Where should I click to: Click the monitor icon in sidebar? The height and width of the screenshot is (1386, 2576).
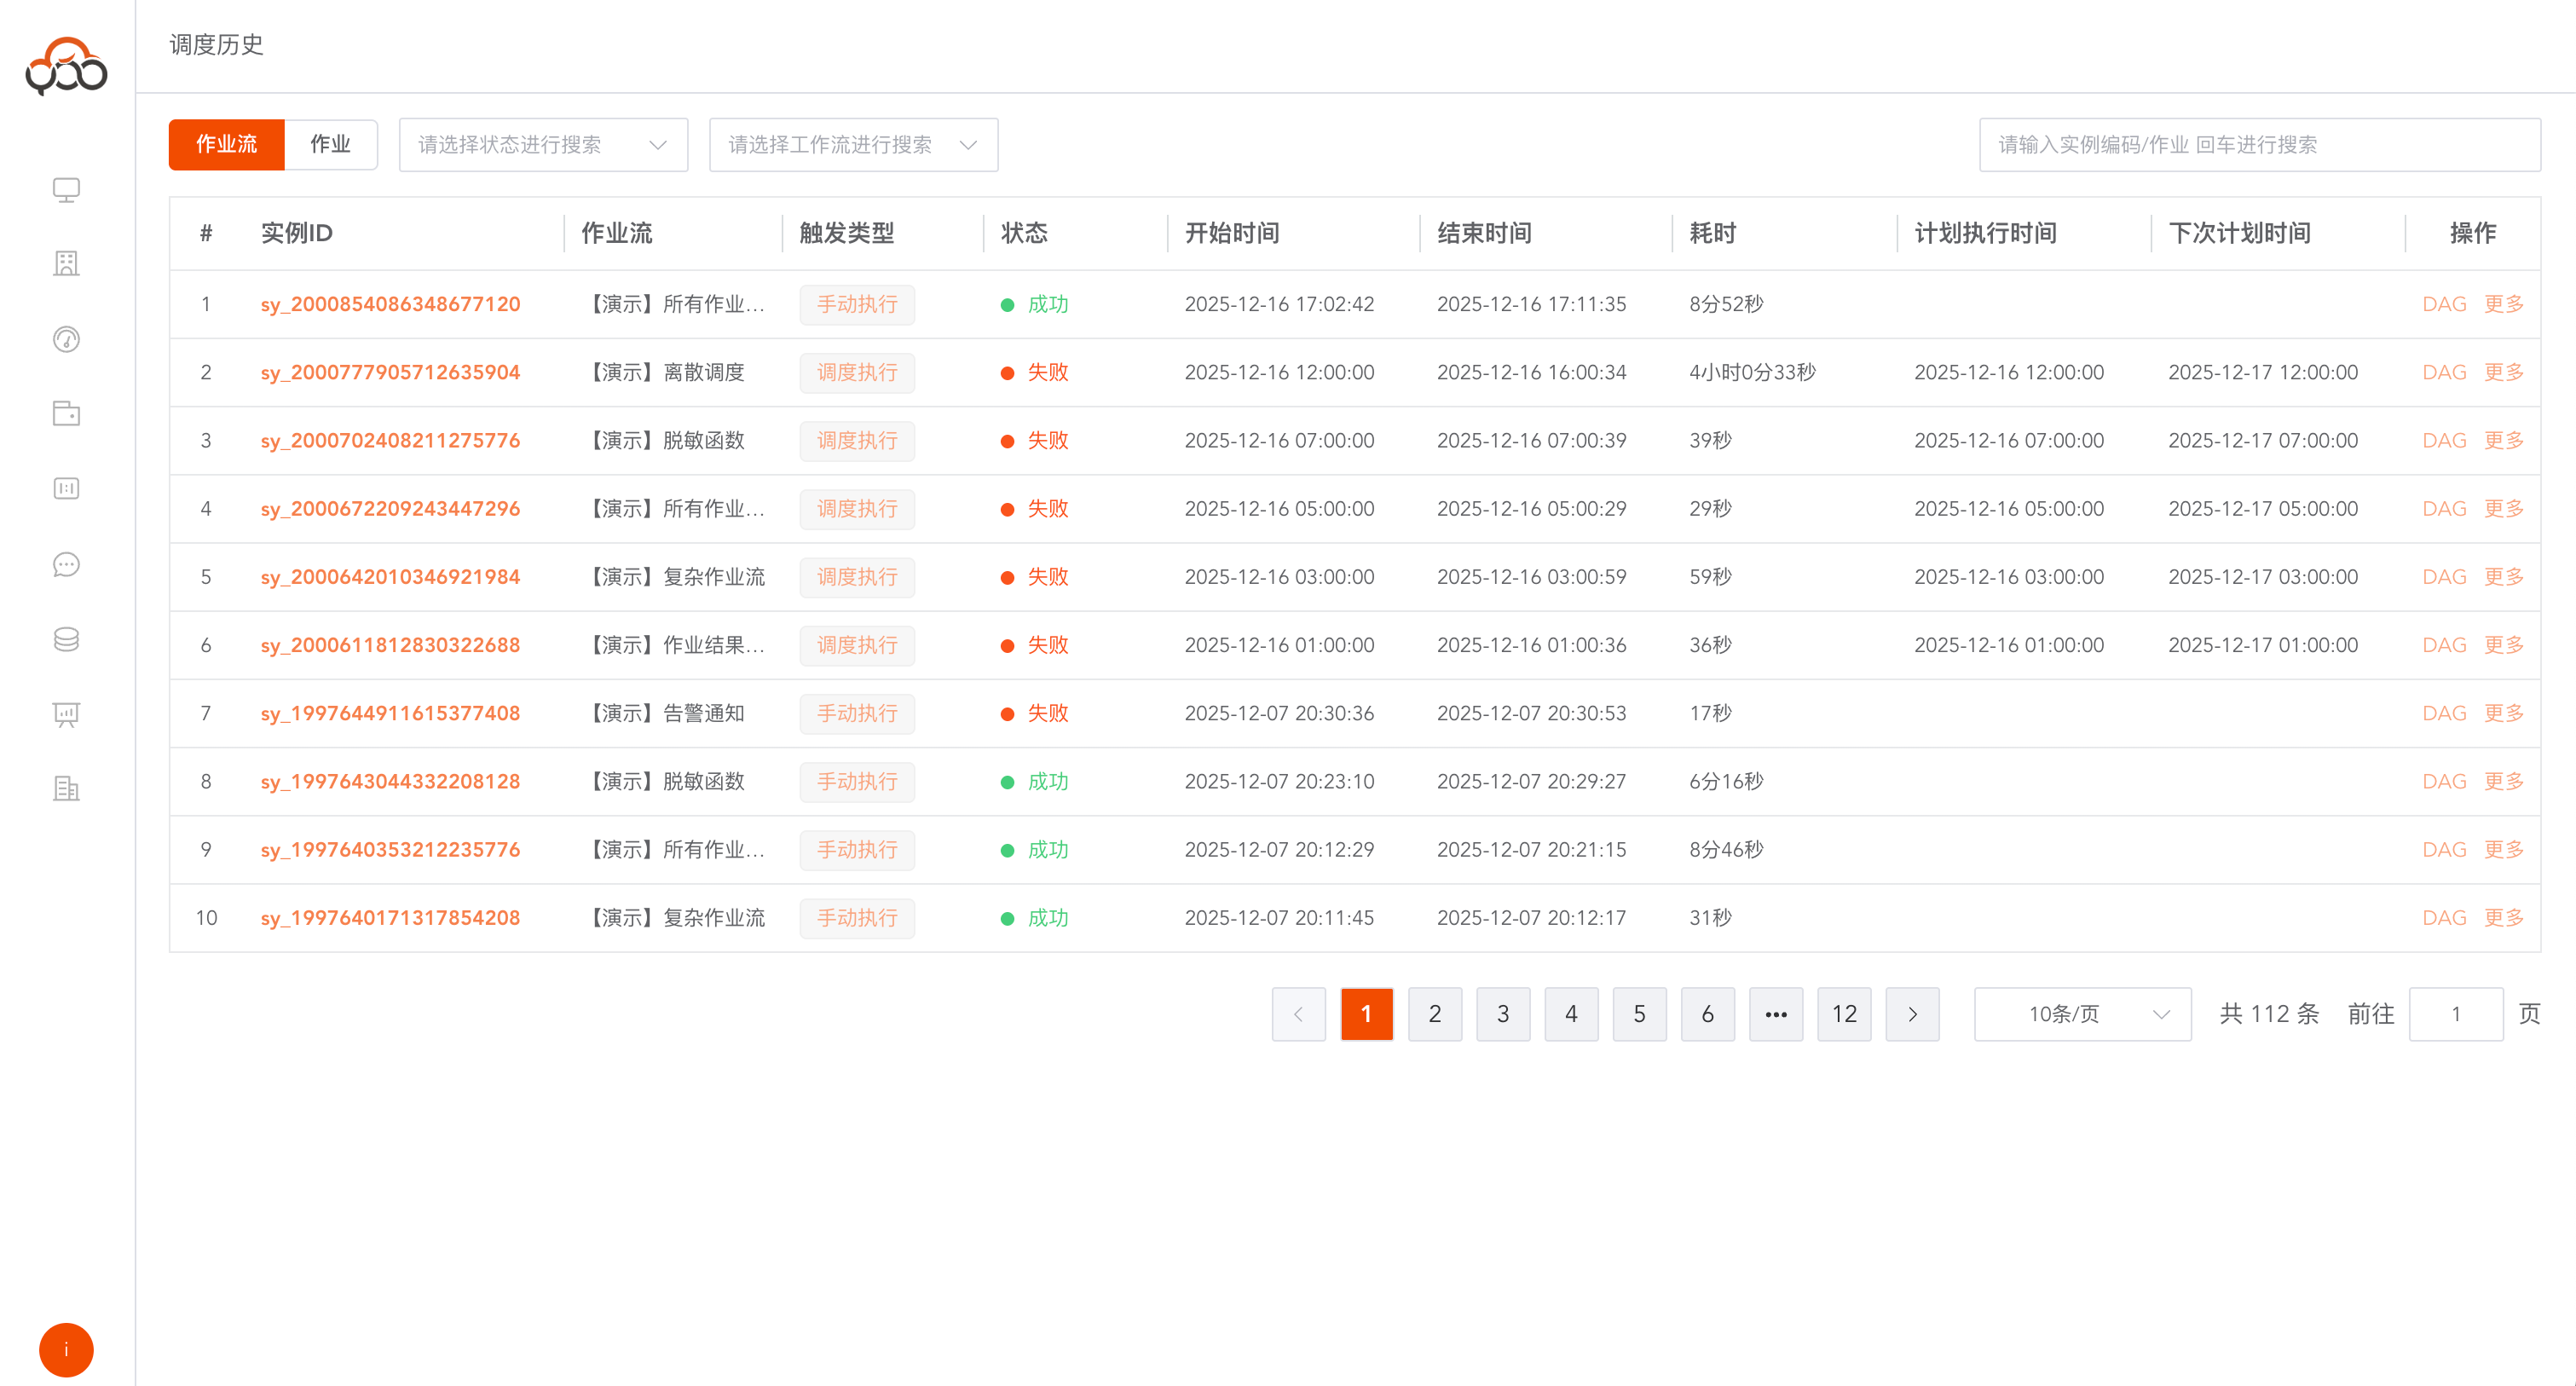click(x=66, y=189)
